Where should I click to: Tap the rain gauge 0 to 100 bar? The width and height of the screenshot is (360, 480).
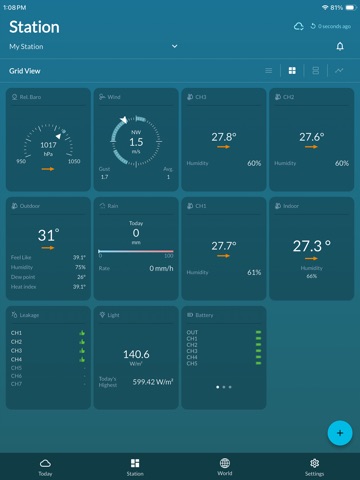coord(136,251)
